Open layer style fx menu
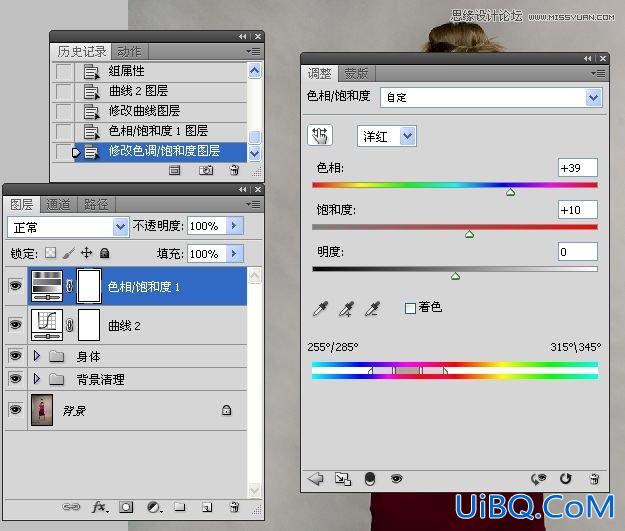Screen dimensions: 625x531 click(99, 507)
